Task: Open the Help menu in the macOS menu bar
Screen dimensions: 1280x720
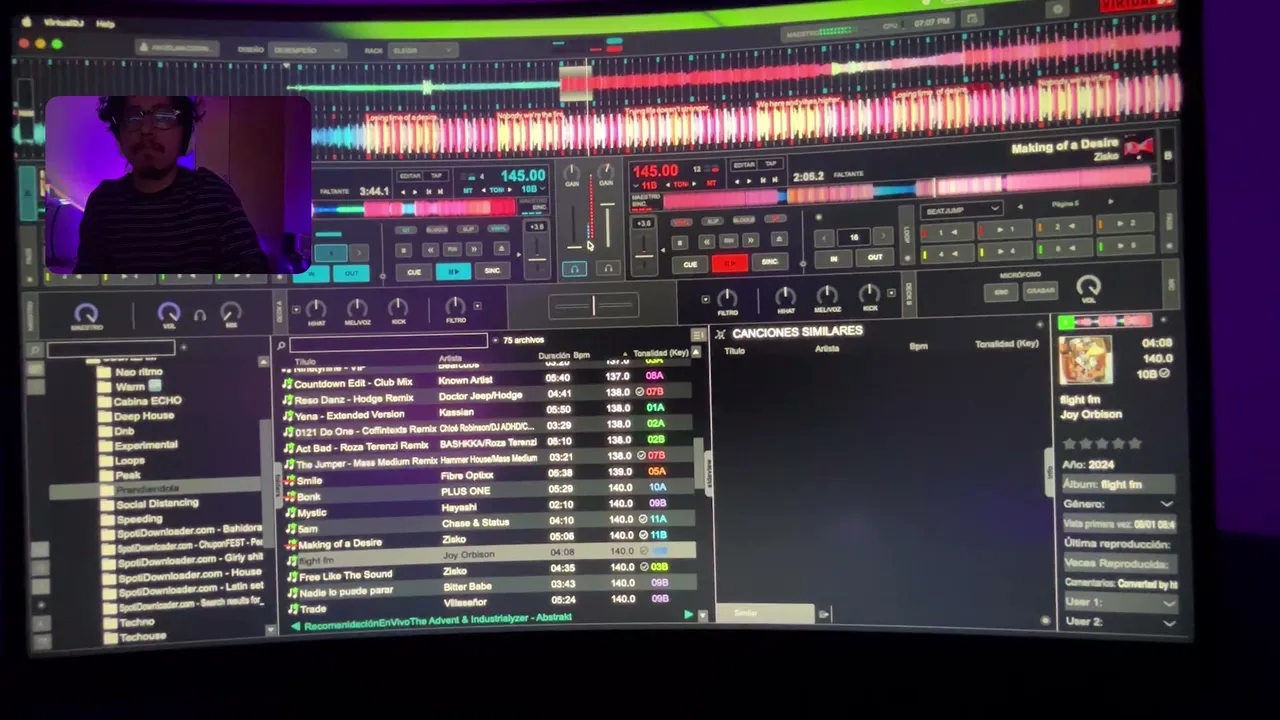Action: pos(105,23)
